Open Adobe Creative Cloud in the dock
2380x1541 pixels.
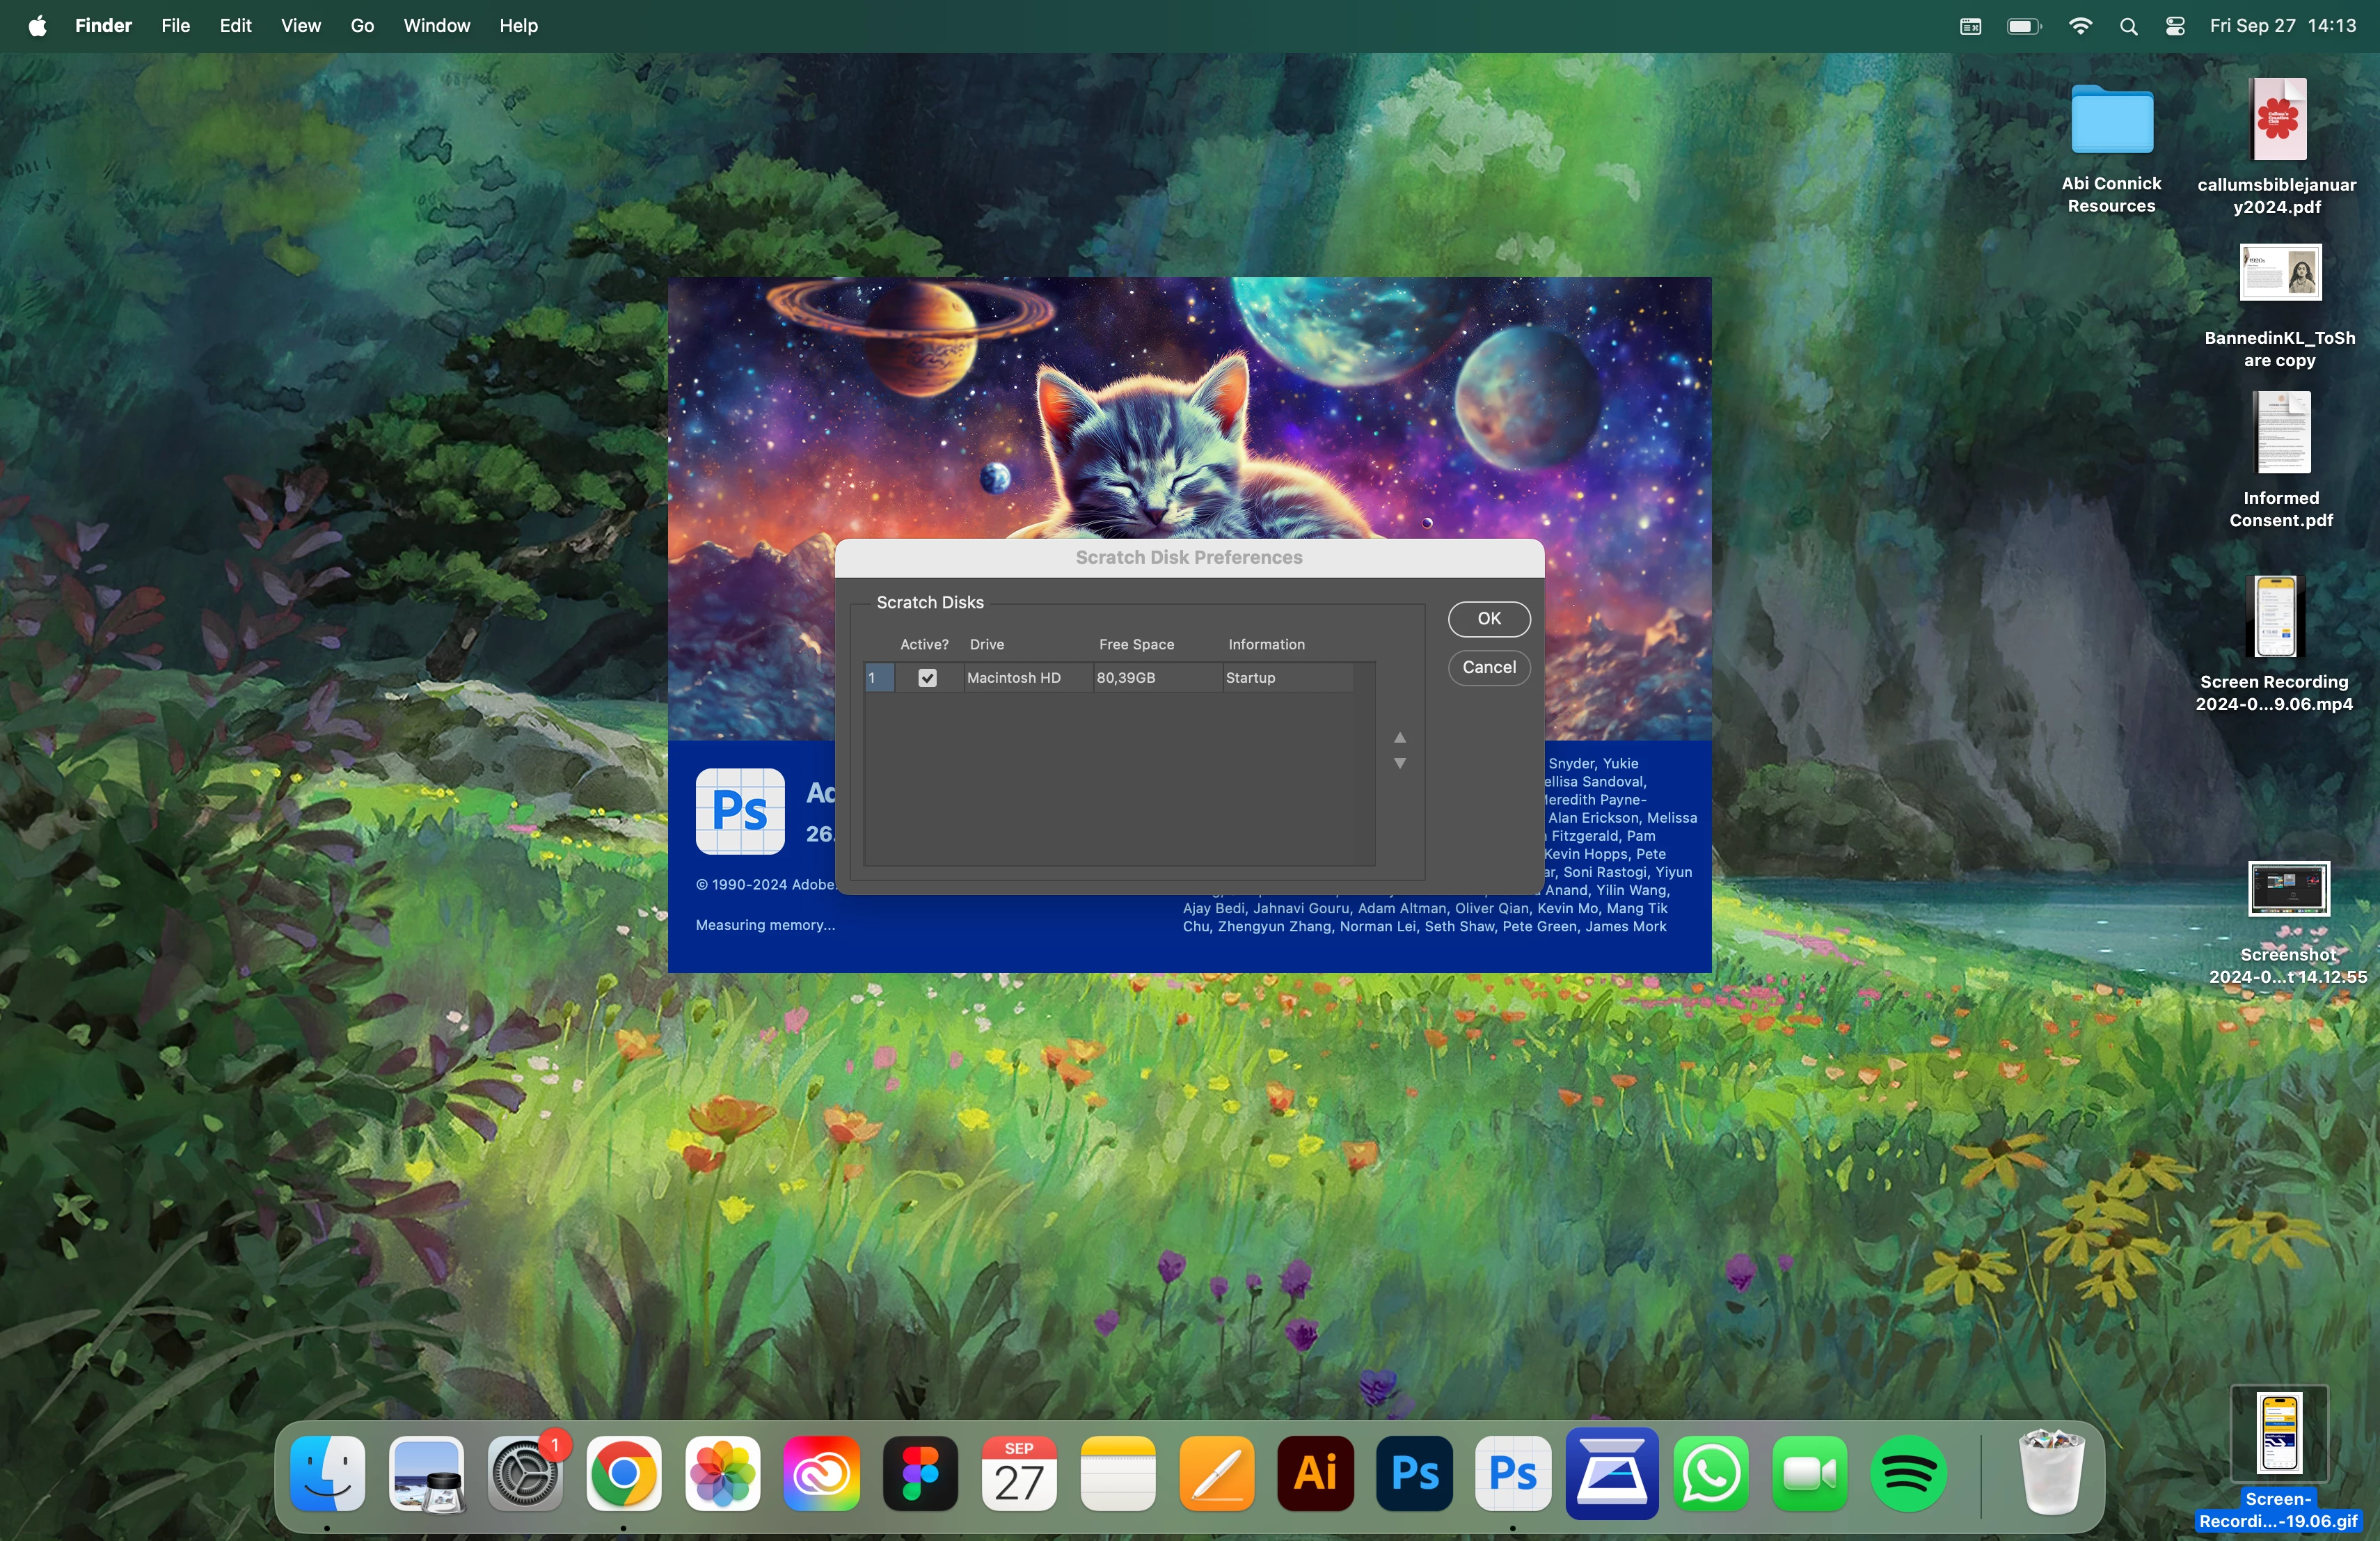(x=821, y=1473)
